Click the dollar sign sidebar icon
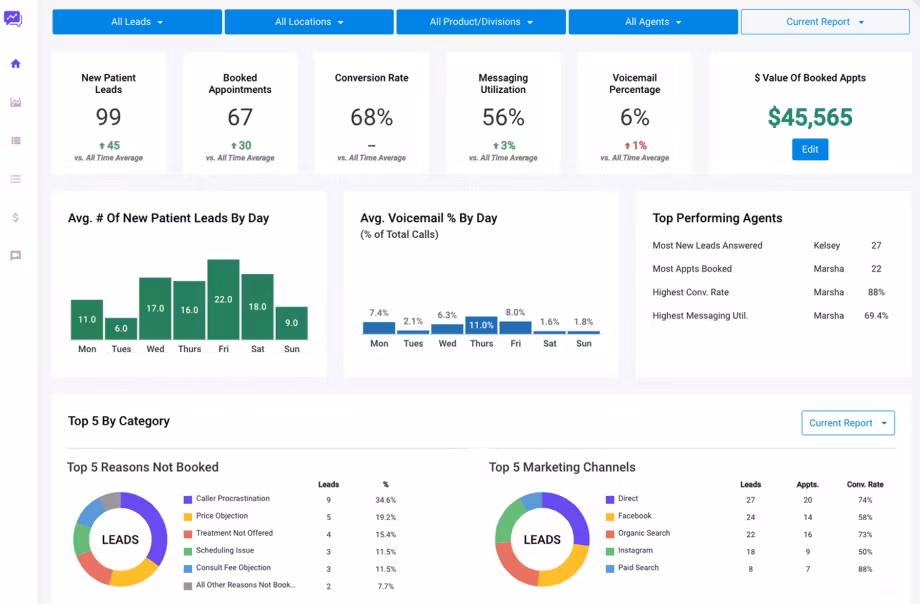This screenshot has height=604, width=920. (16, 217)
